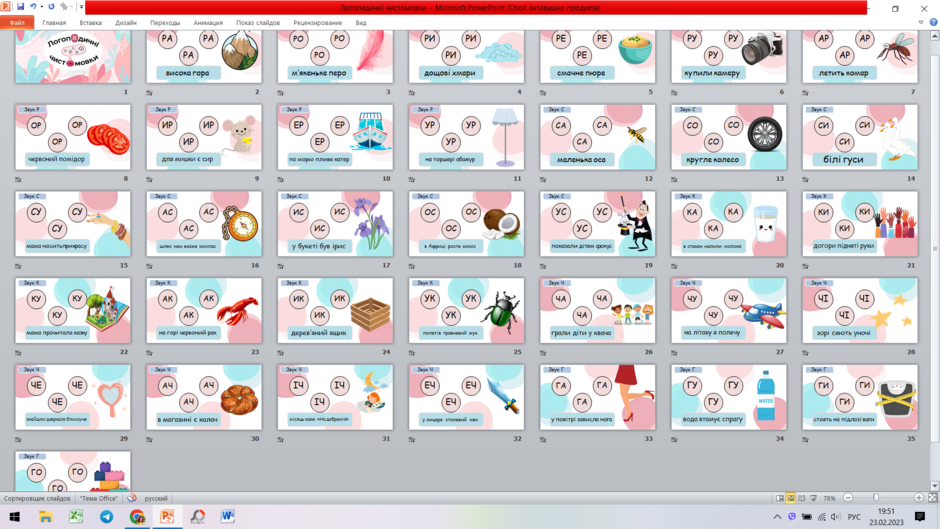Click the Save icon in Quick Access toolbar
This screenshot has width=940, height=529.
(x=20, y=7)
